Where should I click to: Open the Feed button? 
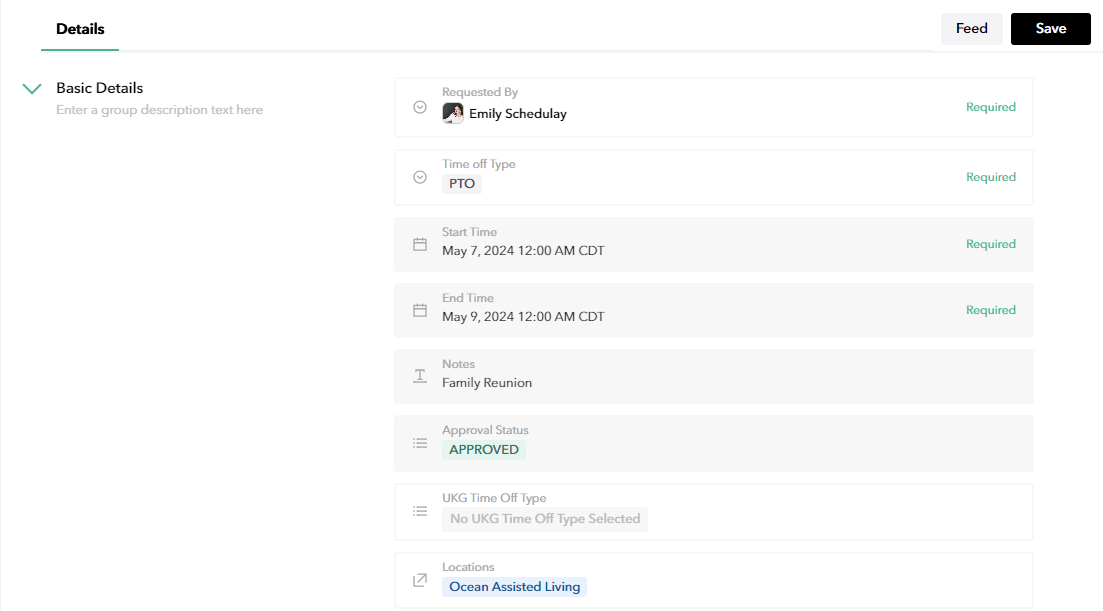coord(971,29)
